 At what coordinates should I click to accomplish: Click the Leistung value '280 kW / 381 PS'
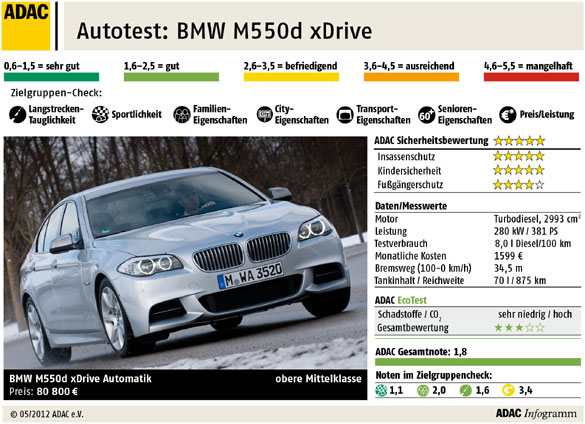click(526, 231)
